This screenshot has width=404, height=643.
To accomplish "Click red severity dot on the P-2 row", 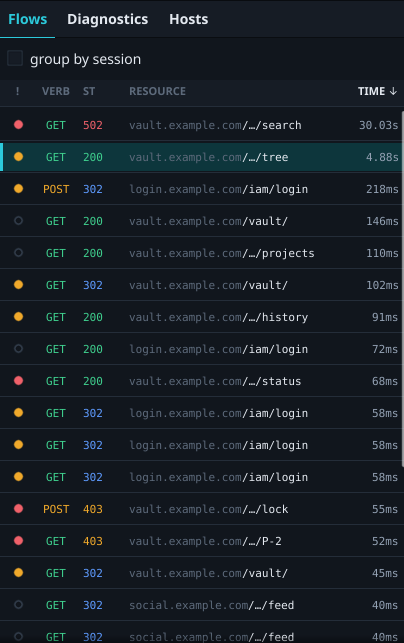I will [x=18, y=540].
